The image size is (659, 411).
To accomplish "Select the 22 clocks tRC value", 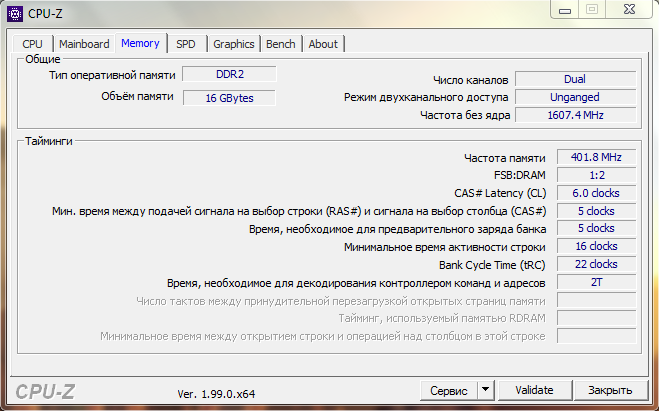I will click(x=596, y=264).
